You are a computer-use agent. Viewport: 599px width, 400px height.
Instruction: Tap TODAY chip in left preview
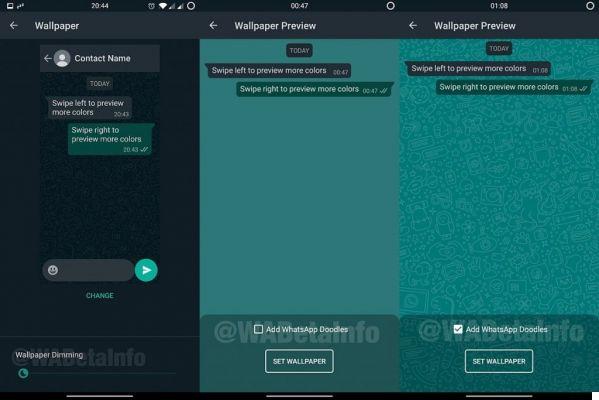pyautogui.click(x=100, y=84)
